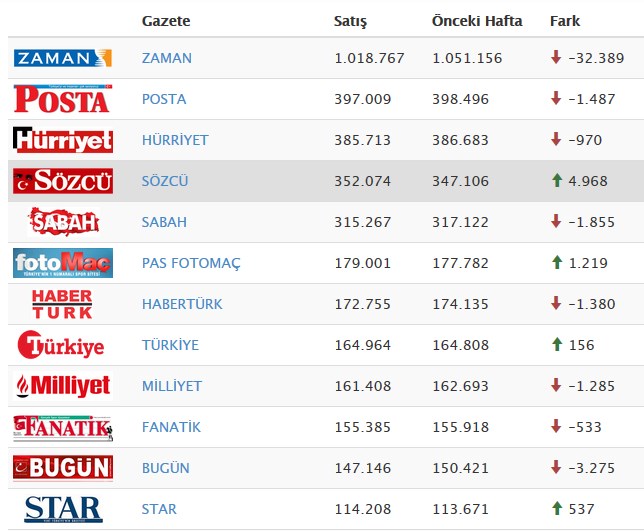This screenshot has width=644, height=531.
Task: Click the Milliyet newspaper logo
Action: [62, 386]
